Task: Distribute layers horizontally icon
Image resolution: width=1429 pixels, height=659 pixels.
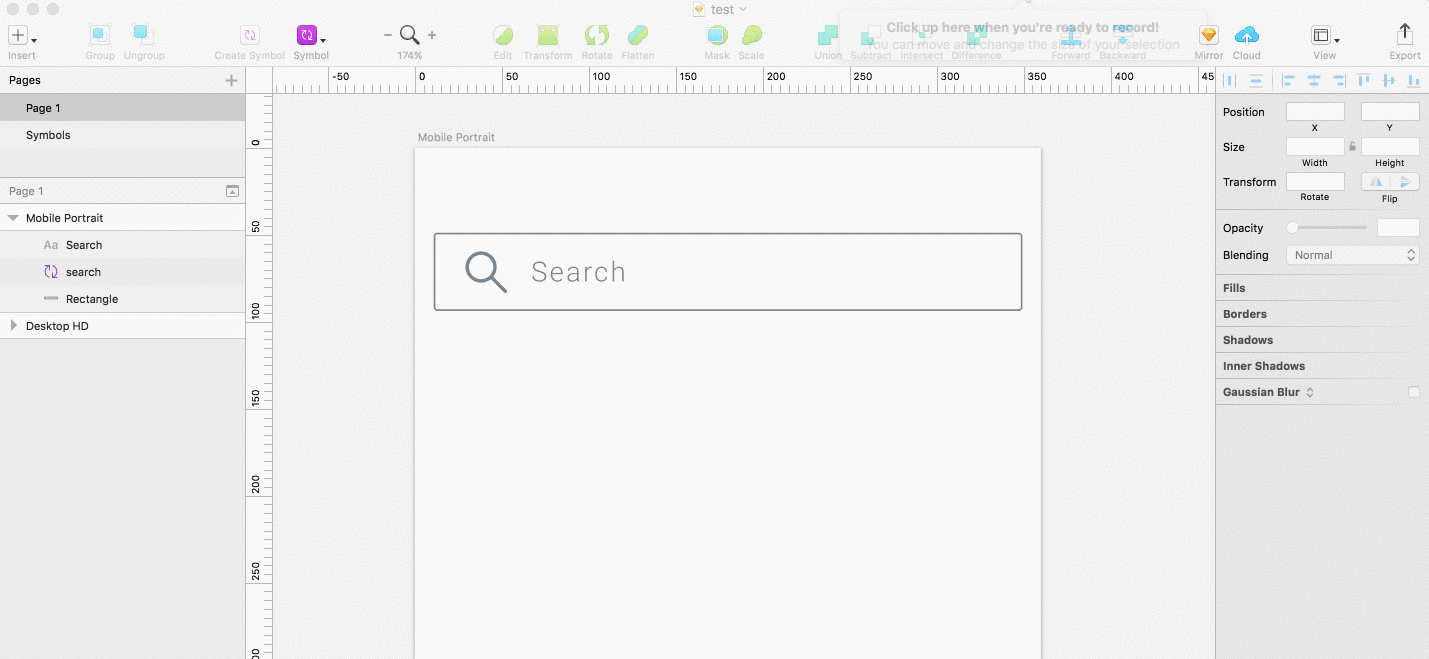Action: point(1230,80)
